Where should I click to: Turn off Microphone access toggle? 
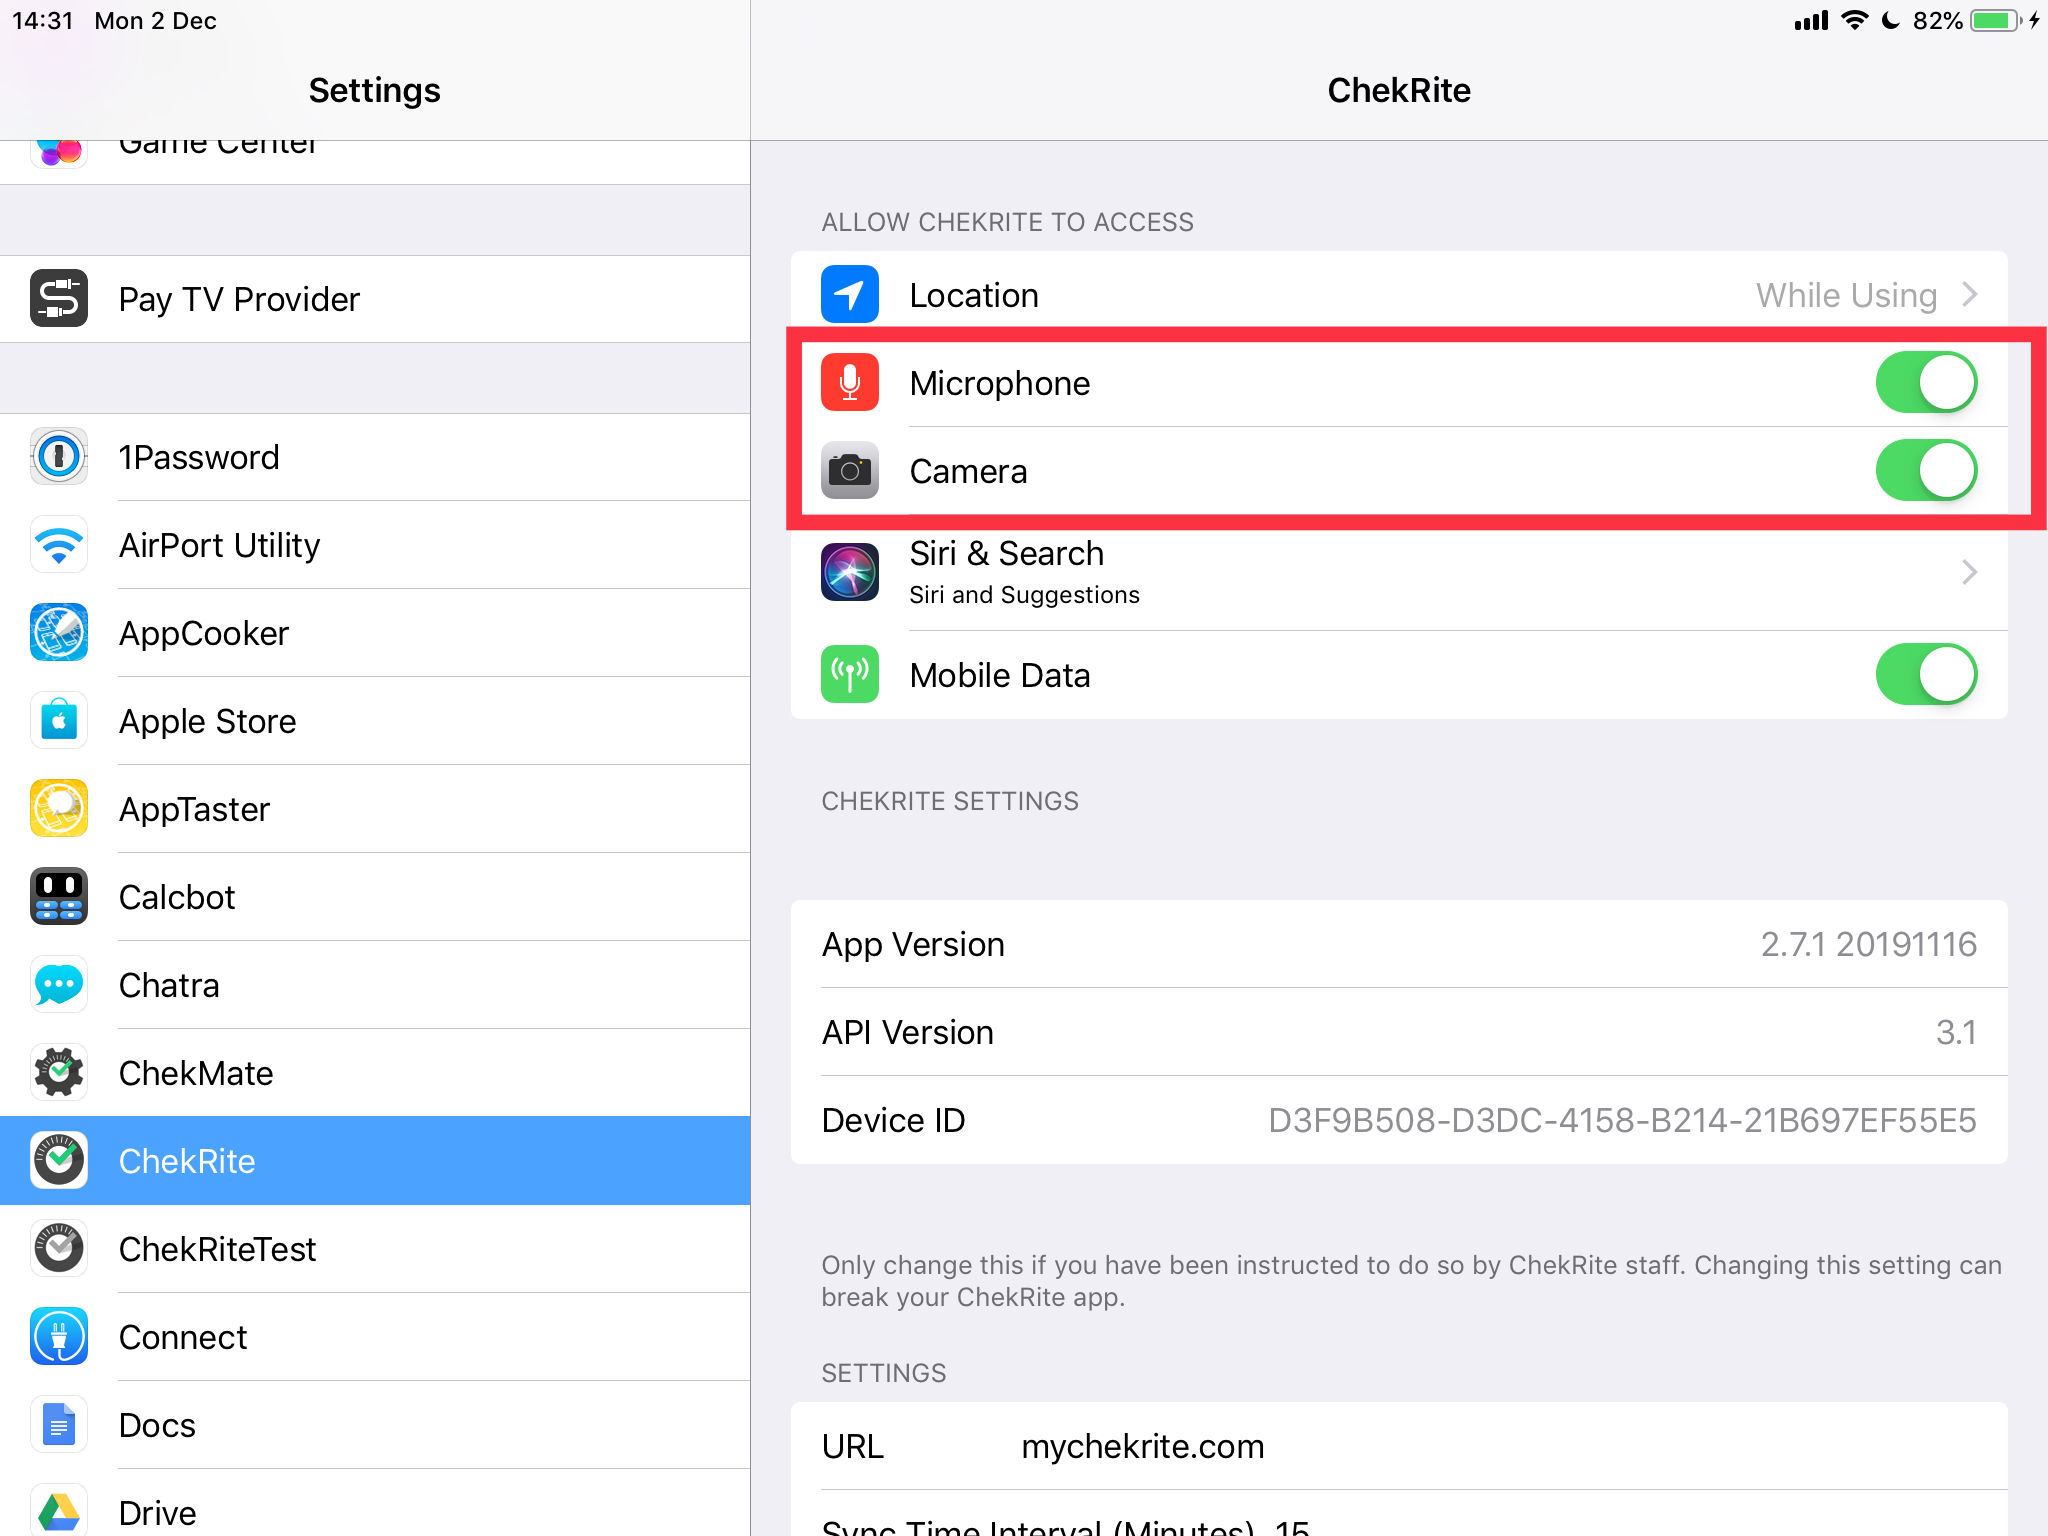1926,382
